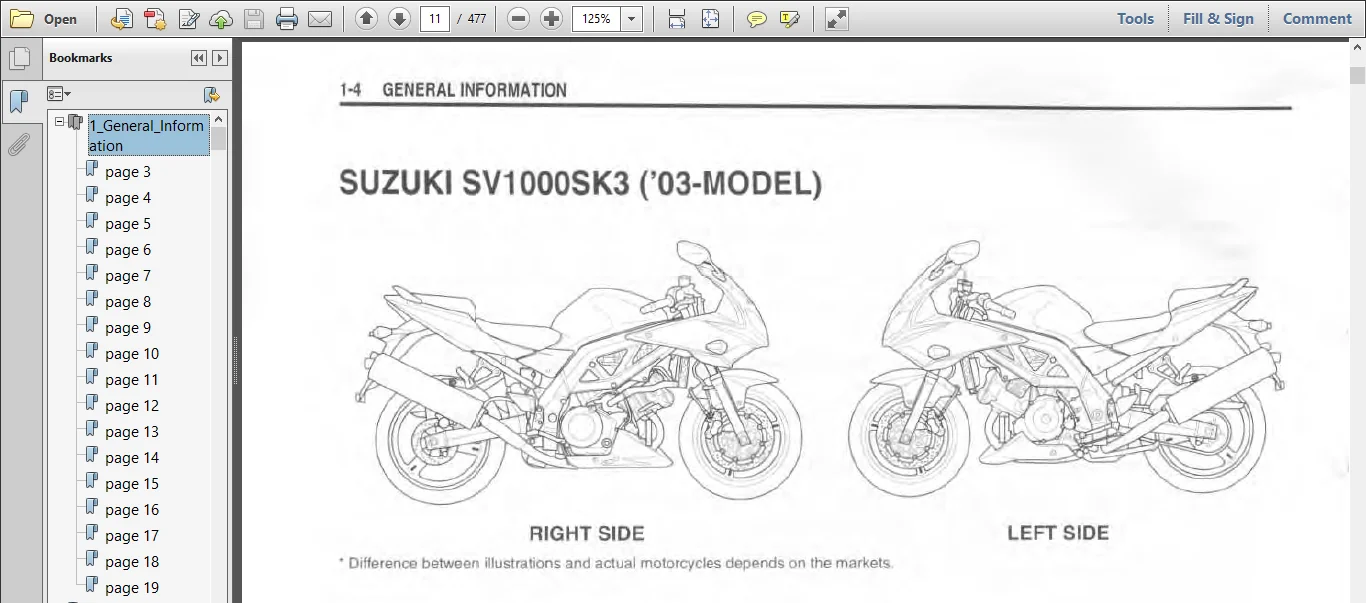Show the Page Thumbnails panel
1366x603 pixels.
click(19, 59)
